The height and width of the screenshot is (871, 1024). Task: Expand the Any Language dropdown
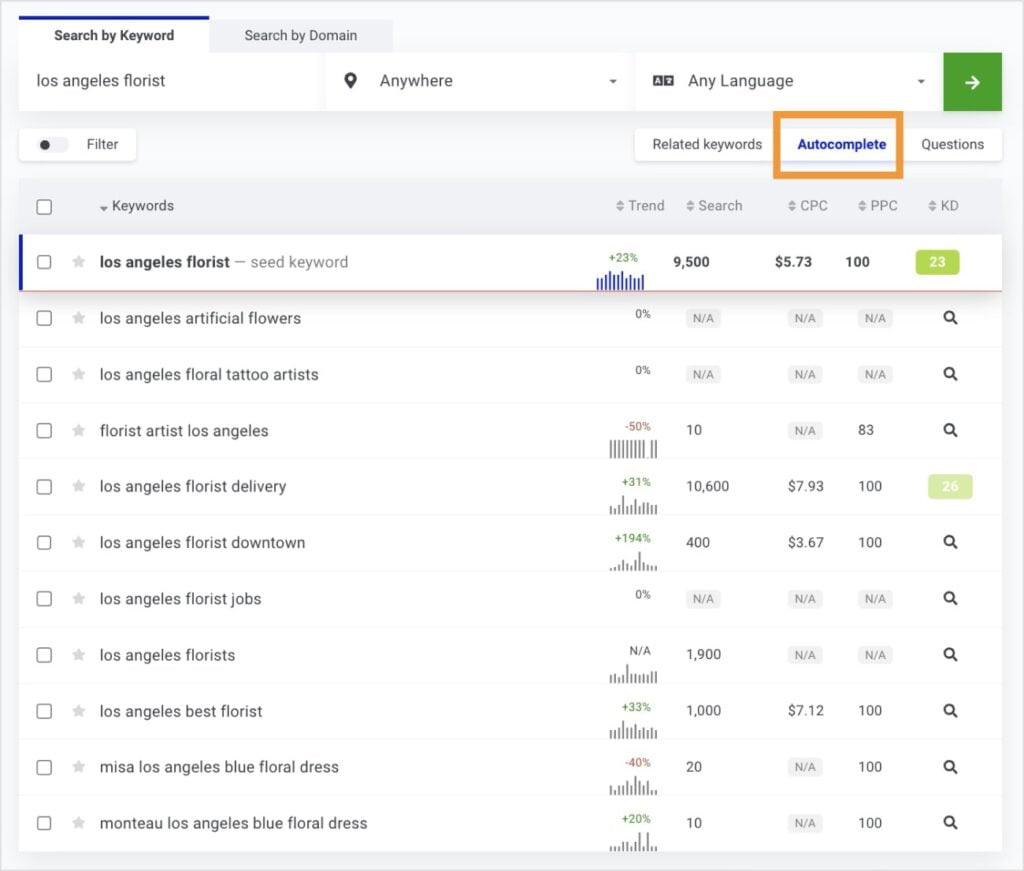pos(788,82)
